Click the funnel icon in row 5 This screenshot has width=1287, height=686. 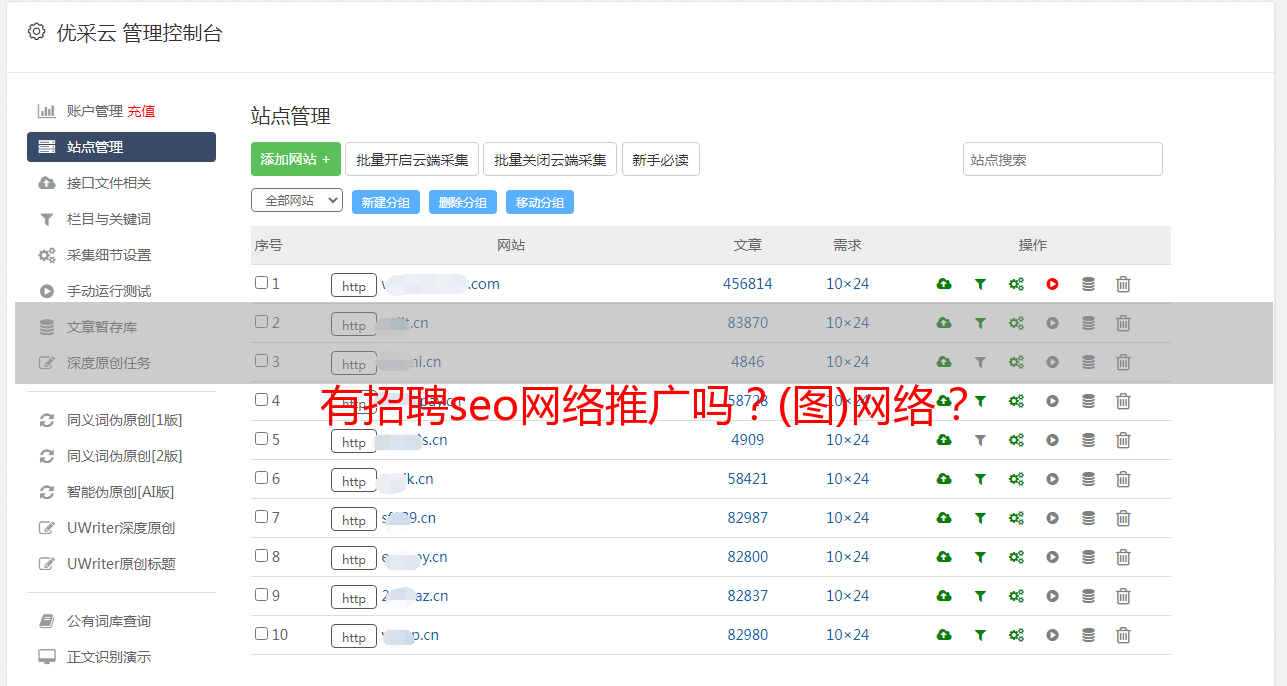980,440
